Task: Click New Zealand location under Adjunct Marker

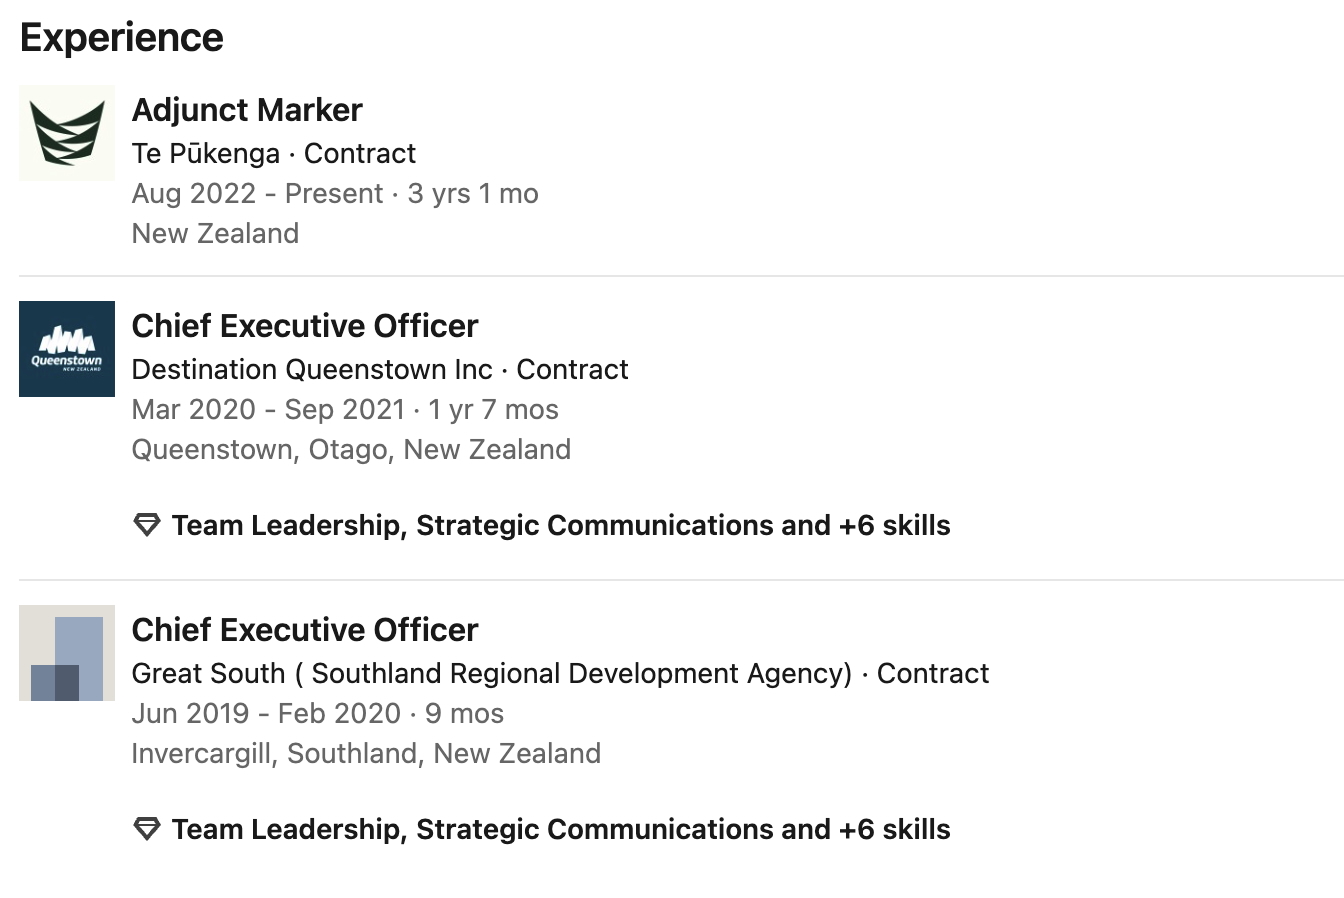Action: pos(215,234)
